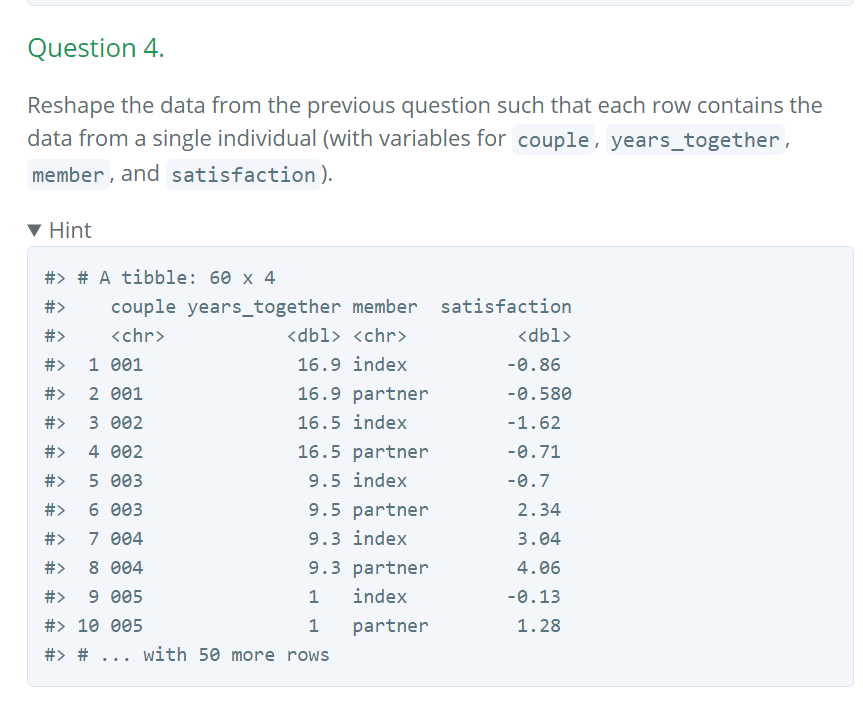863x709 pixels.
Task: Click the satisfaction value -1.62
Action: (x=533, y=423)
